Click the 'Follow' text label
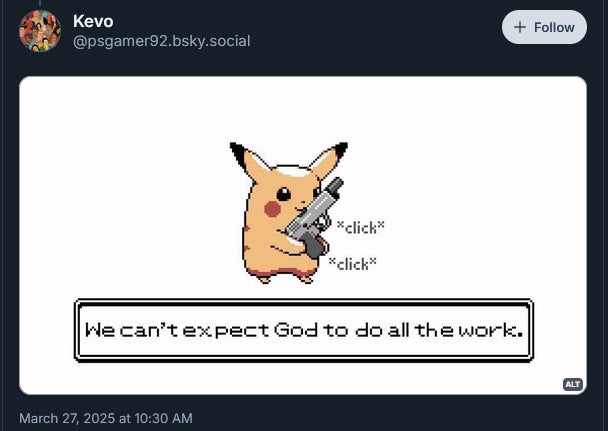608x431 pixels. pyautogui.click(x=554, y=28)
